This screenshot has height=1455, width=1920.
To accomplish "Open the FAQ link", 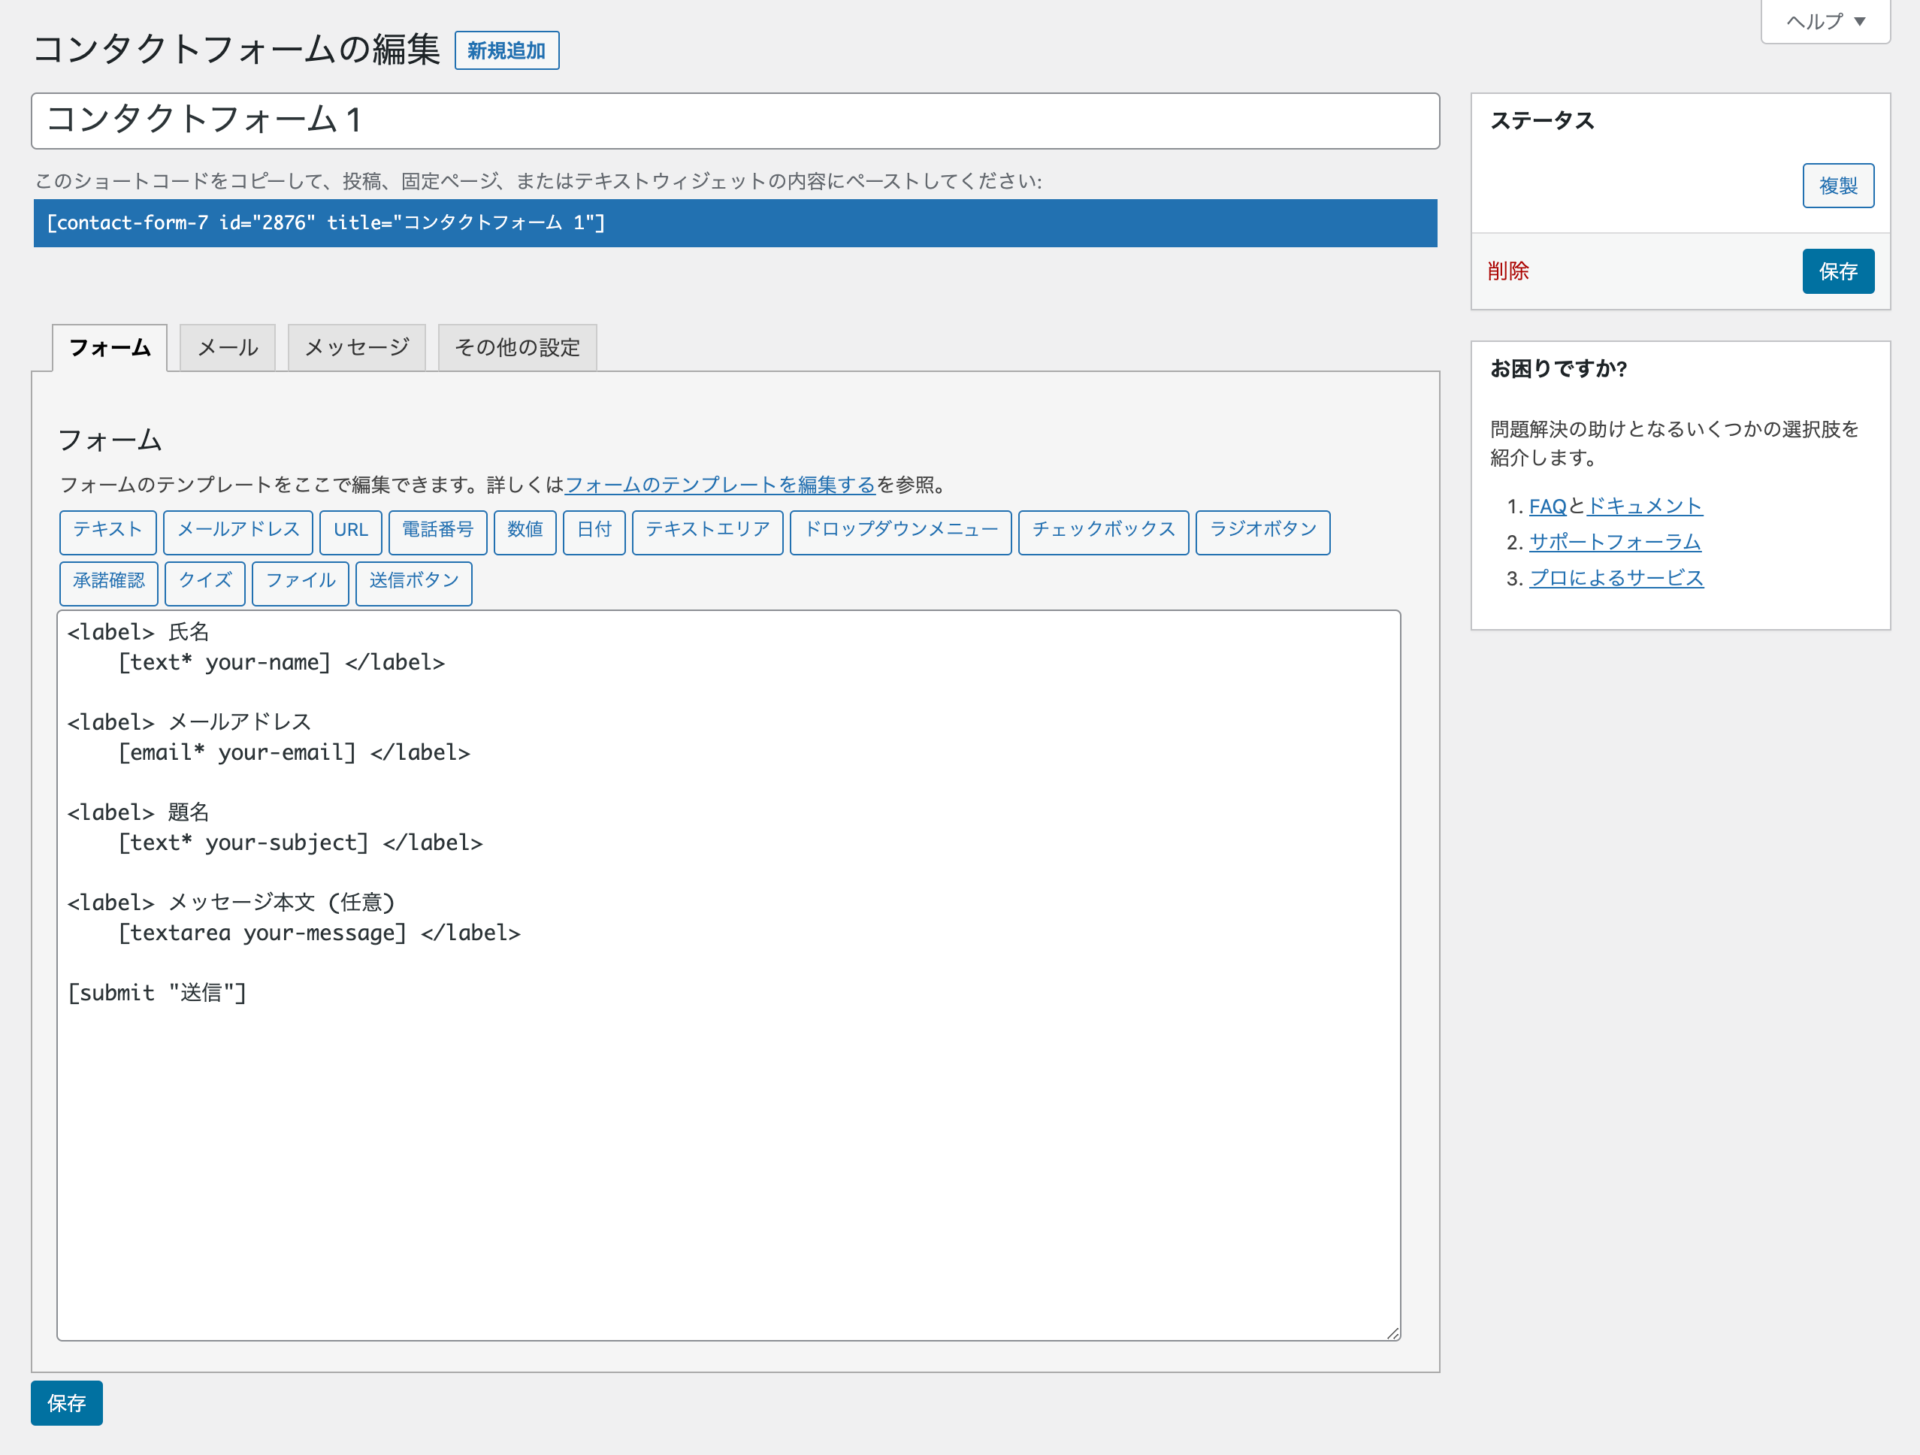I will click(x=1547, y=507).
